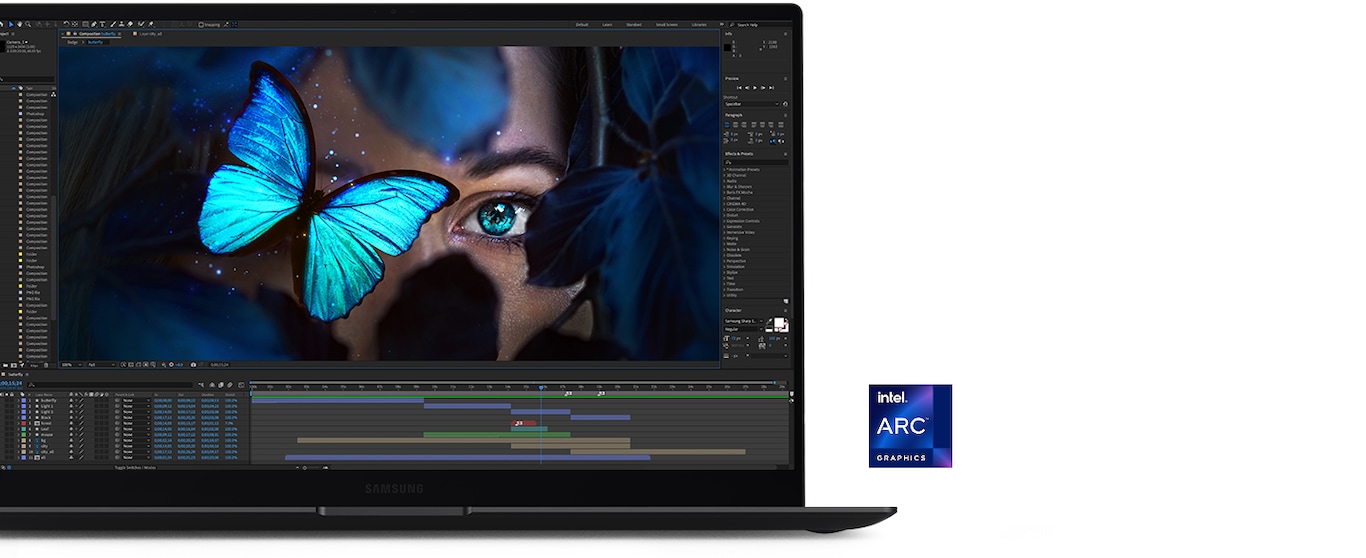Viewport: 1366px width, 558px height.
Task: Click in the Search Help field
Action: point(759,24)
